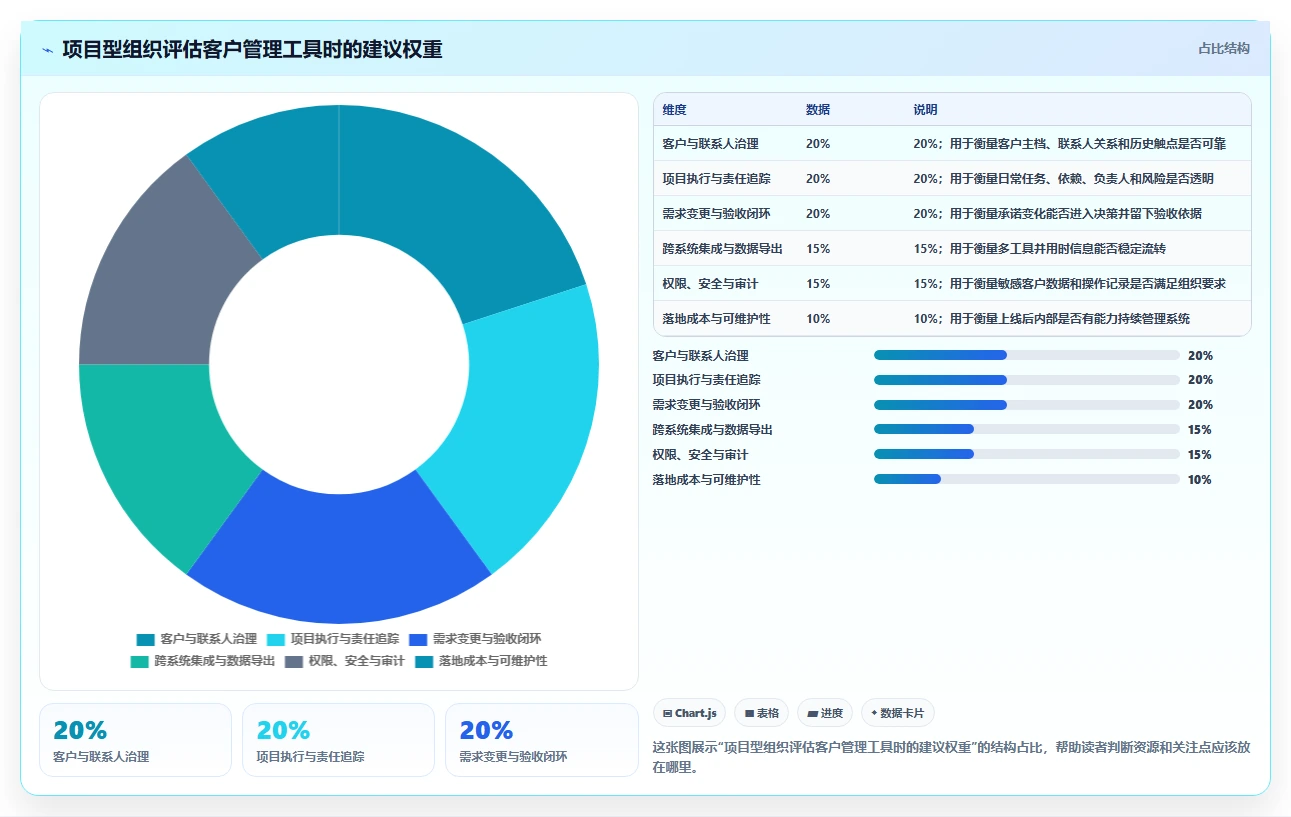Click the Chart.js tag chip
Image resolution: width=1291 pixels, height=817 pixels.
coord(689,713)
